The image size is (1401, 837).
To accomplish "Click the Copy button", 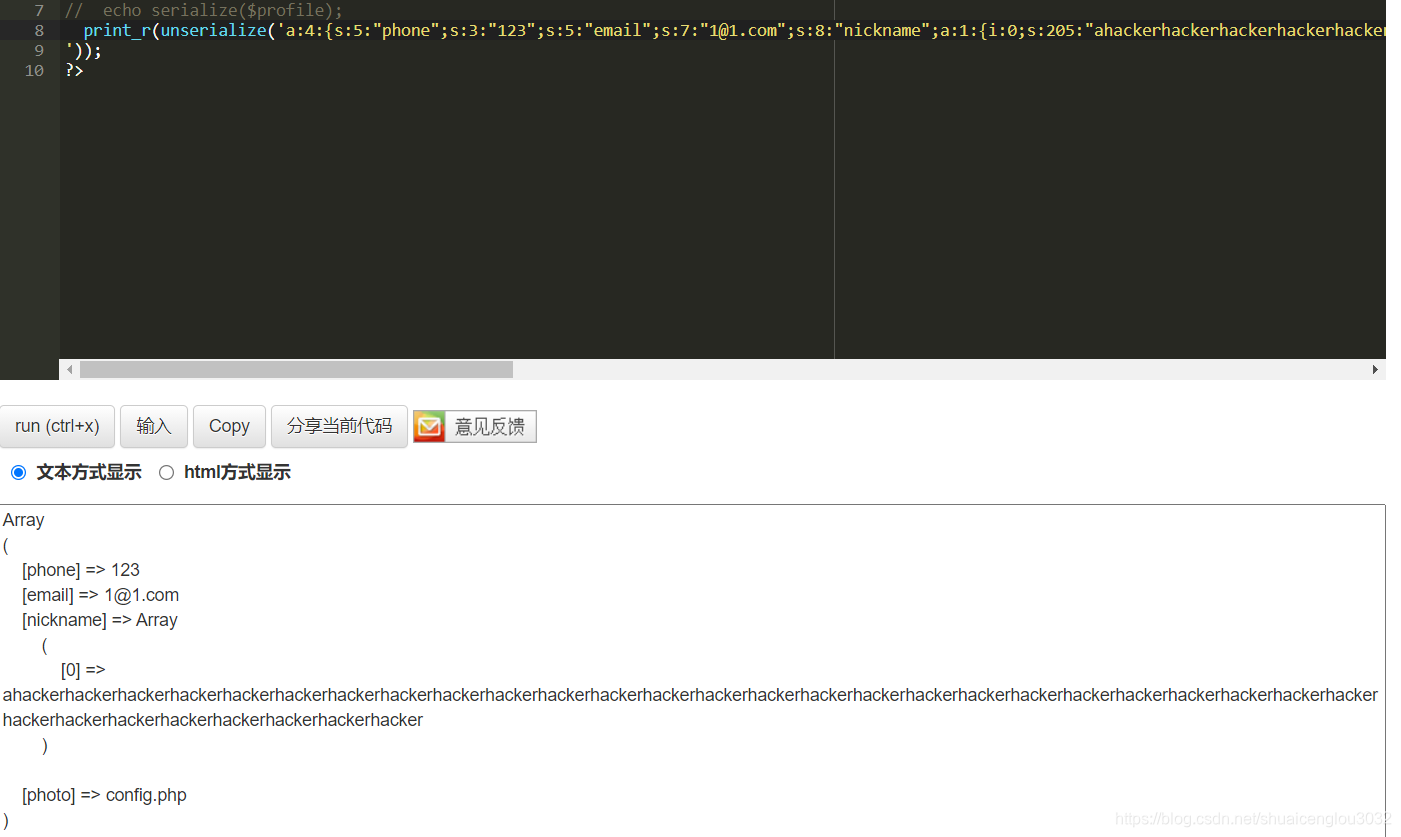I will [229, 426].
